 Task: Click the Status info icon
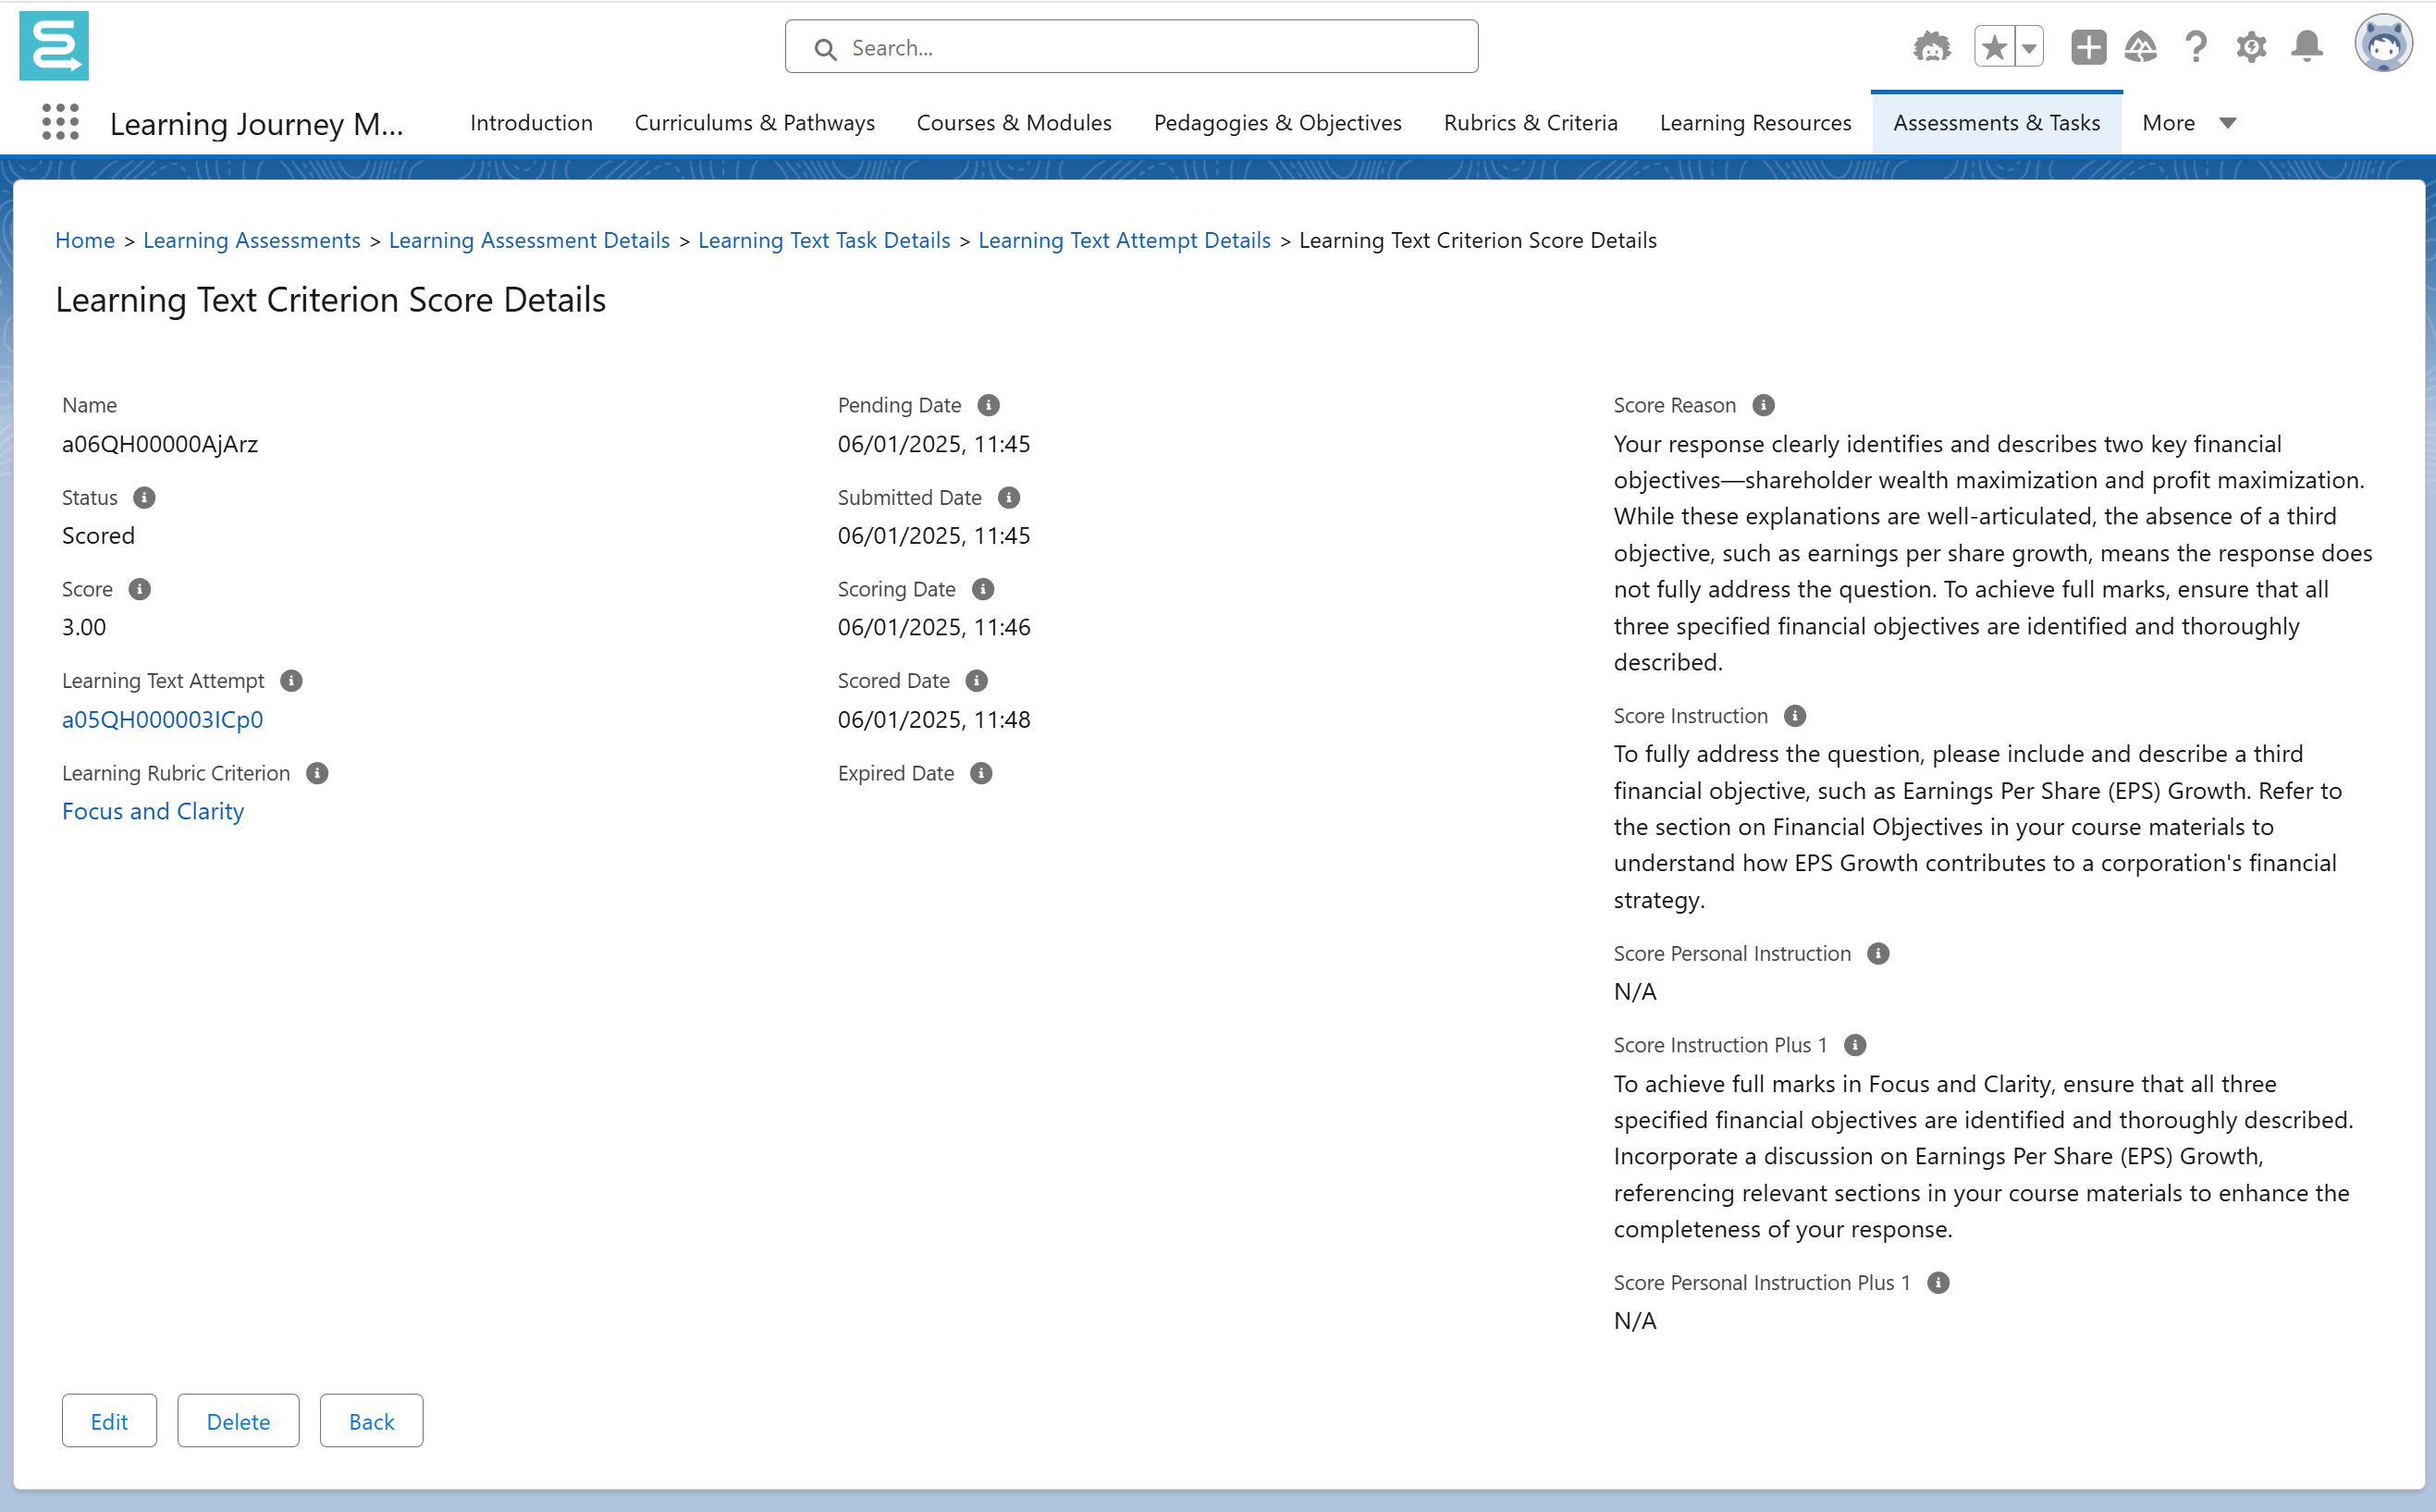click(x=144, y=497)
